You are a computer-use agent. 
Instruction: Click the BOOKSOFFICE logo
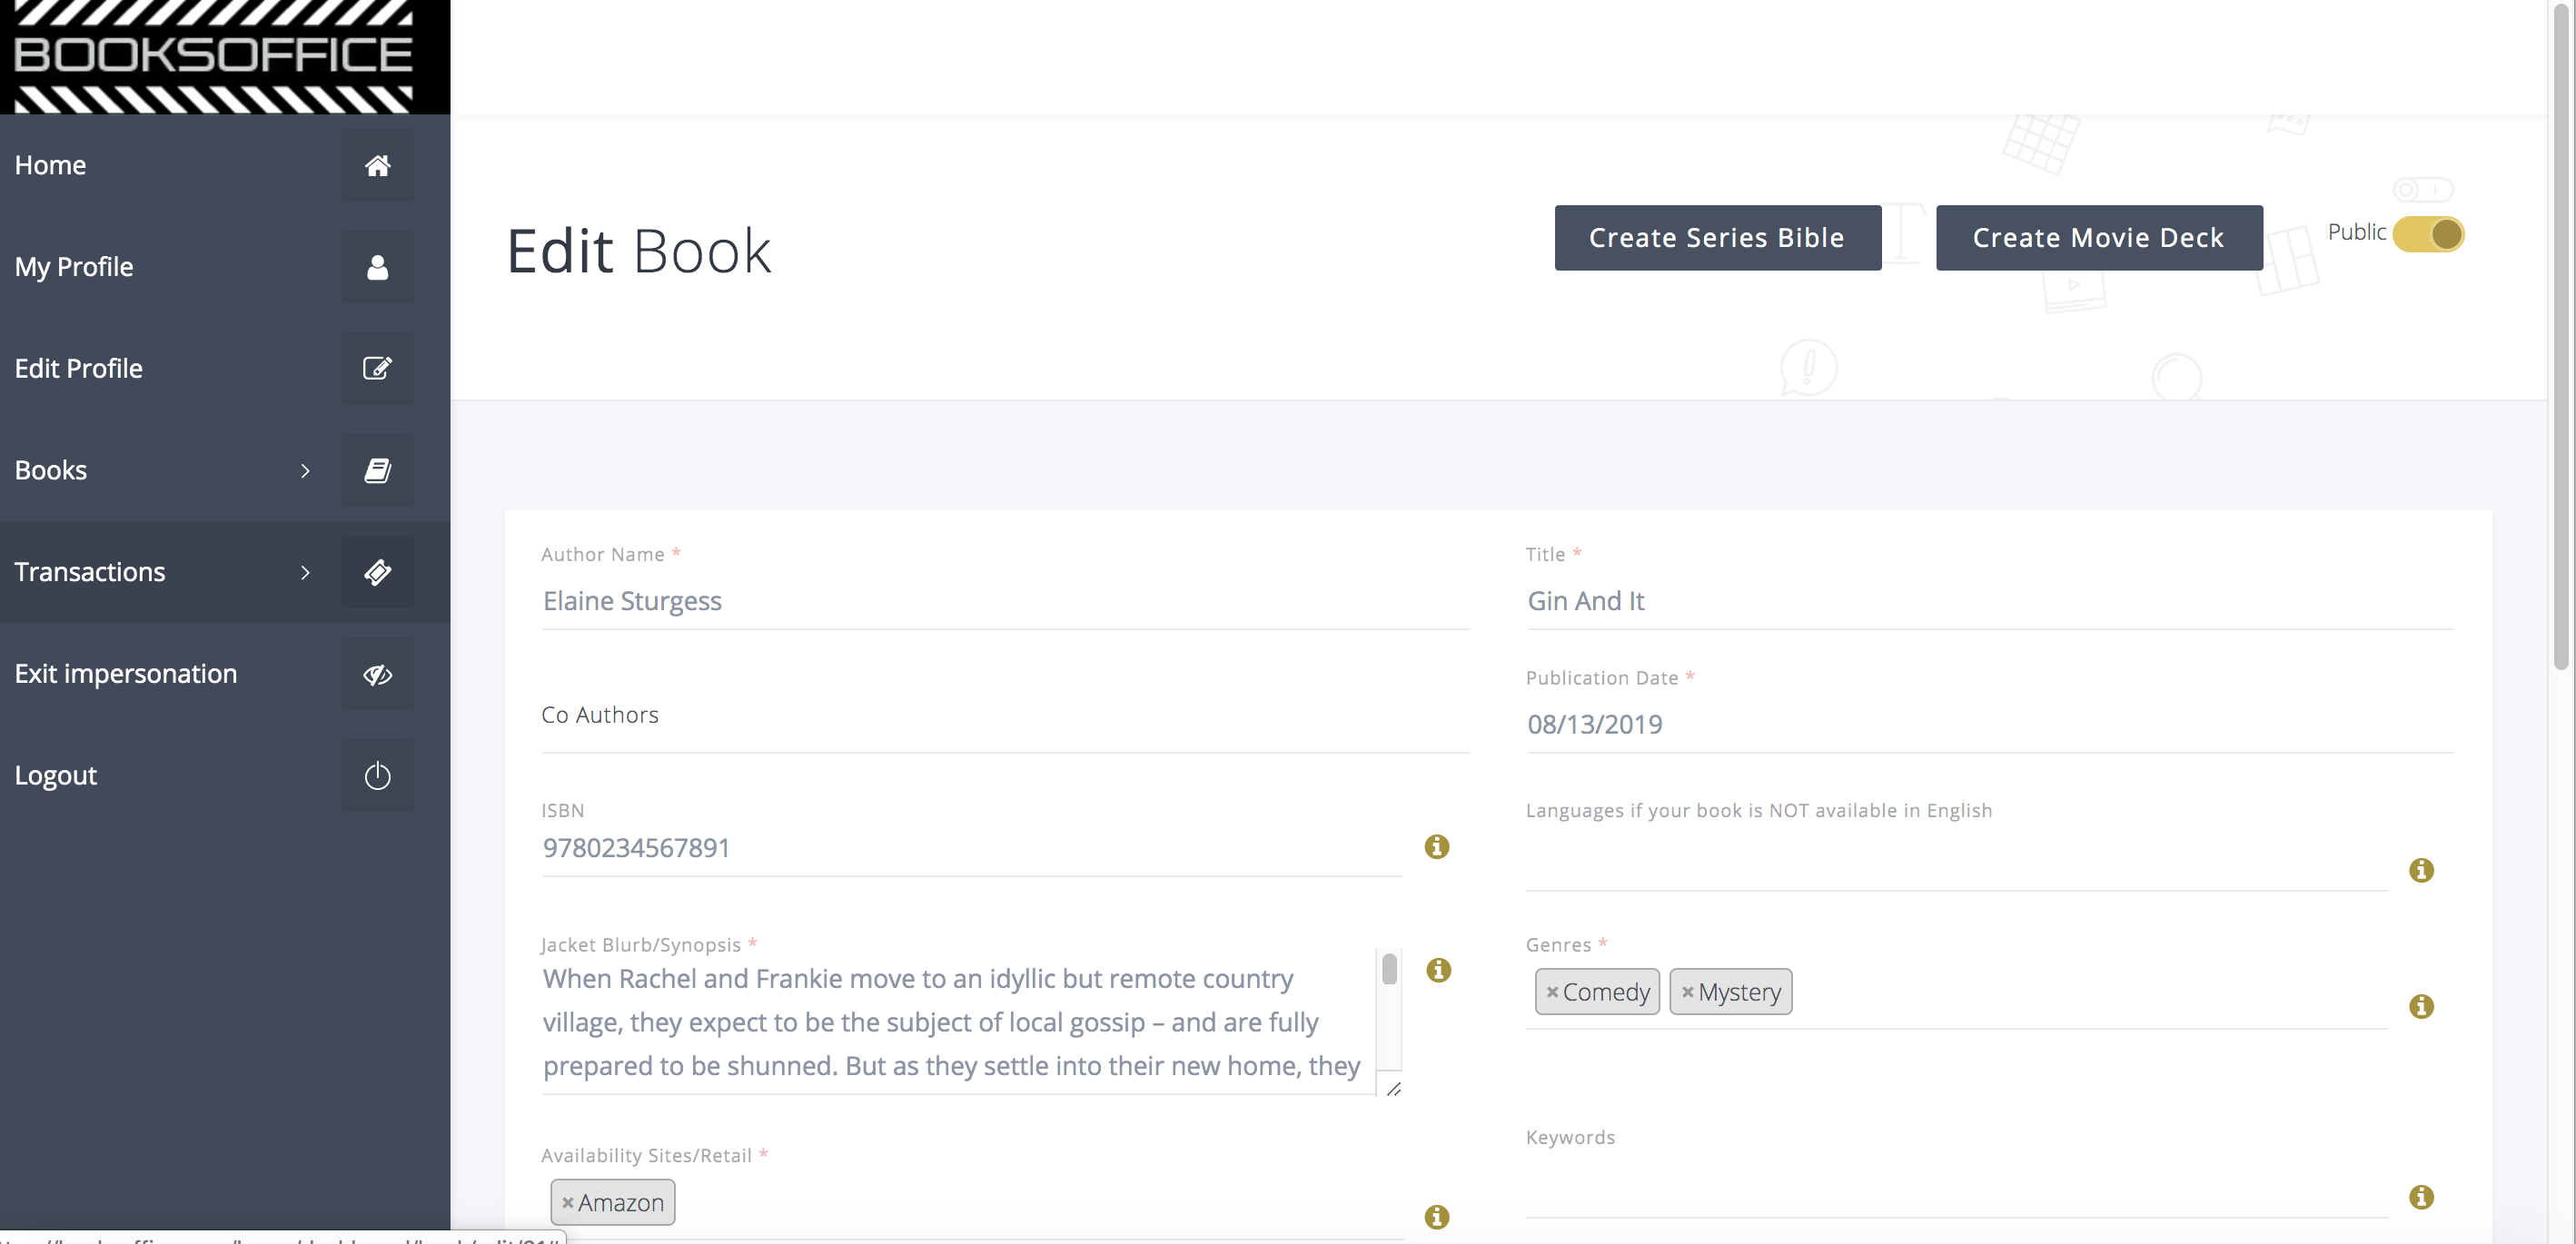pos(213,55)
